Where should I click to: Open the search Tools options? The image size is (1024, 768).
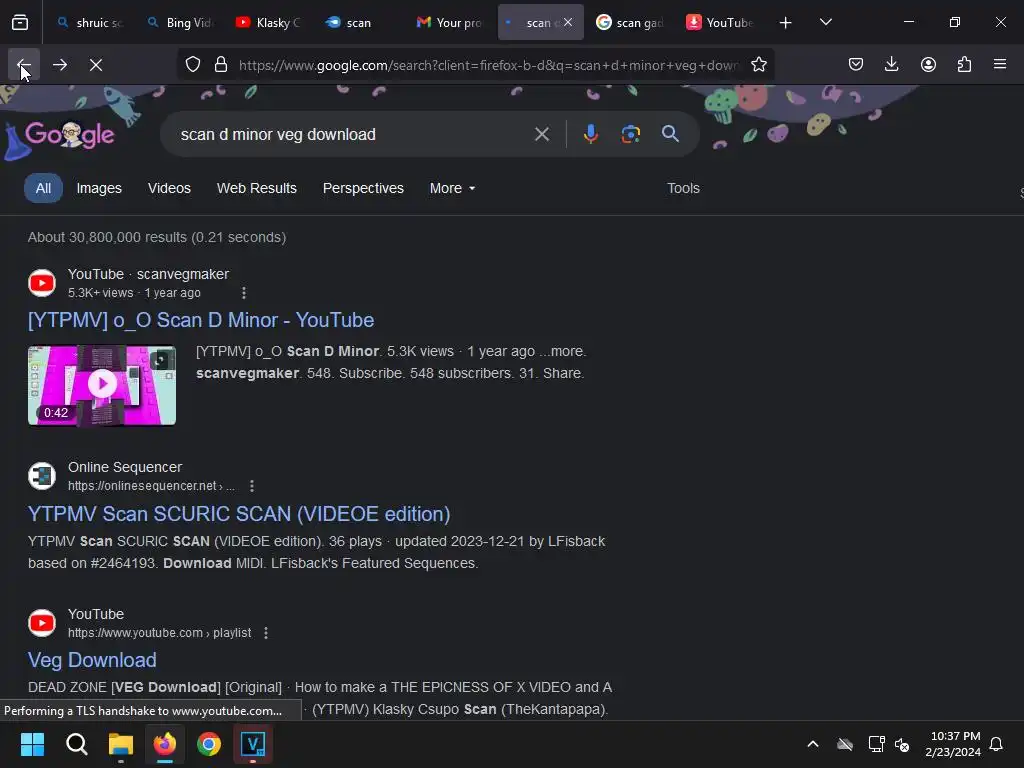pos(683,188)
